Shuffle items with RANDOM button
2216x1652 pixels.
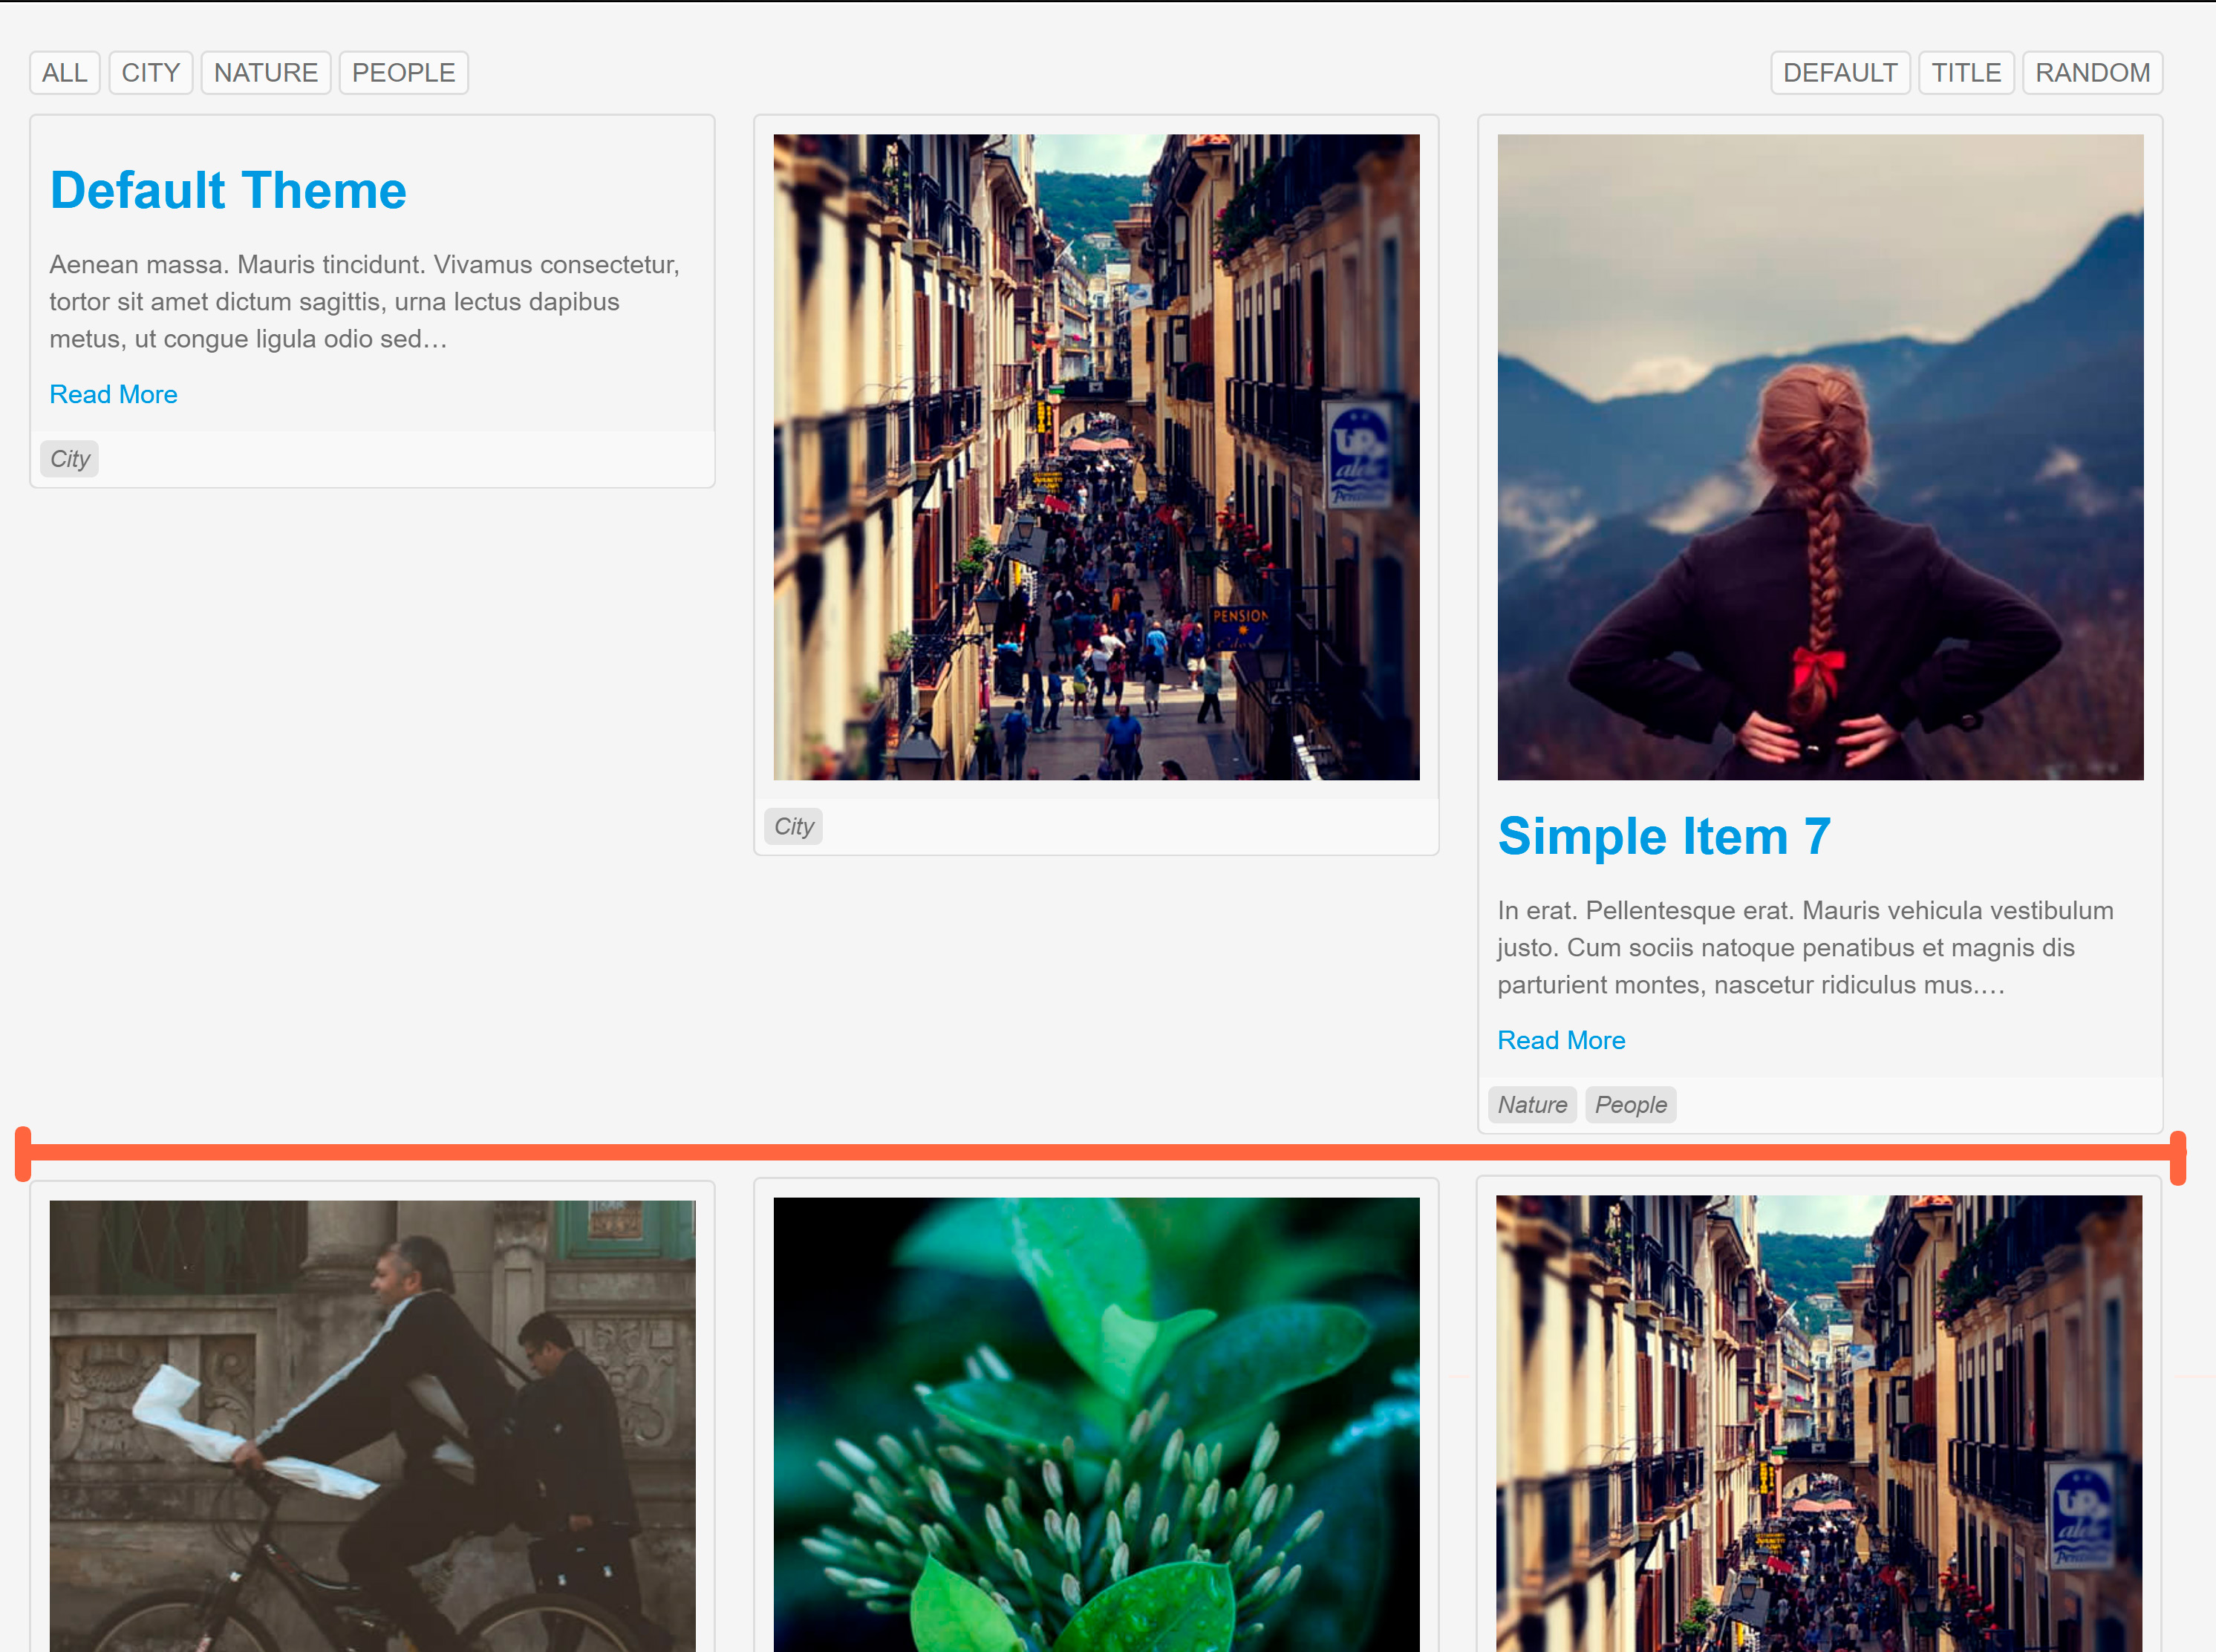(2092, 73)
